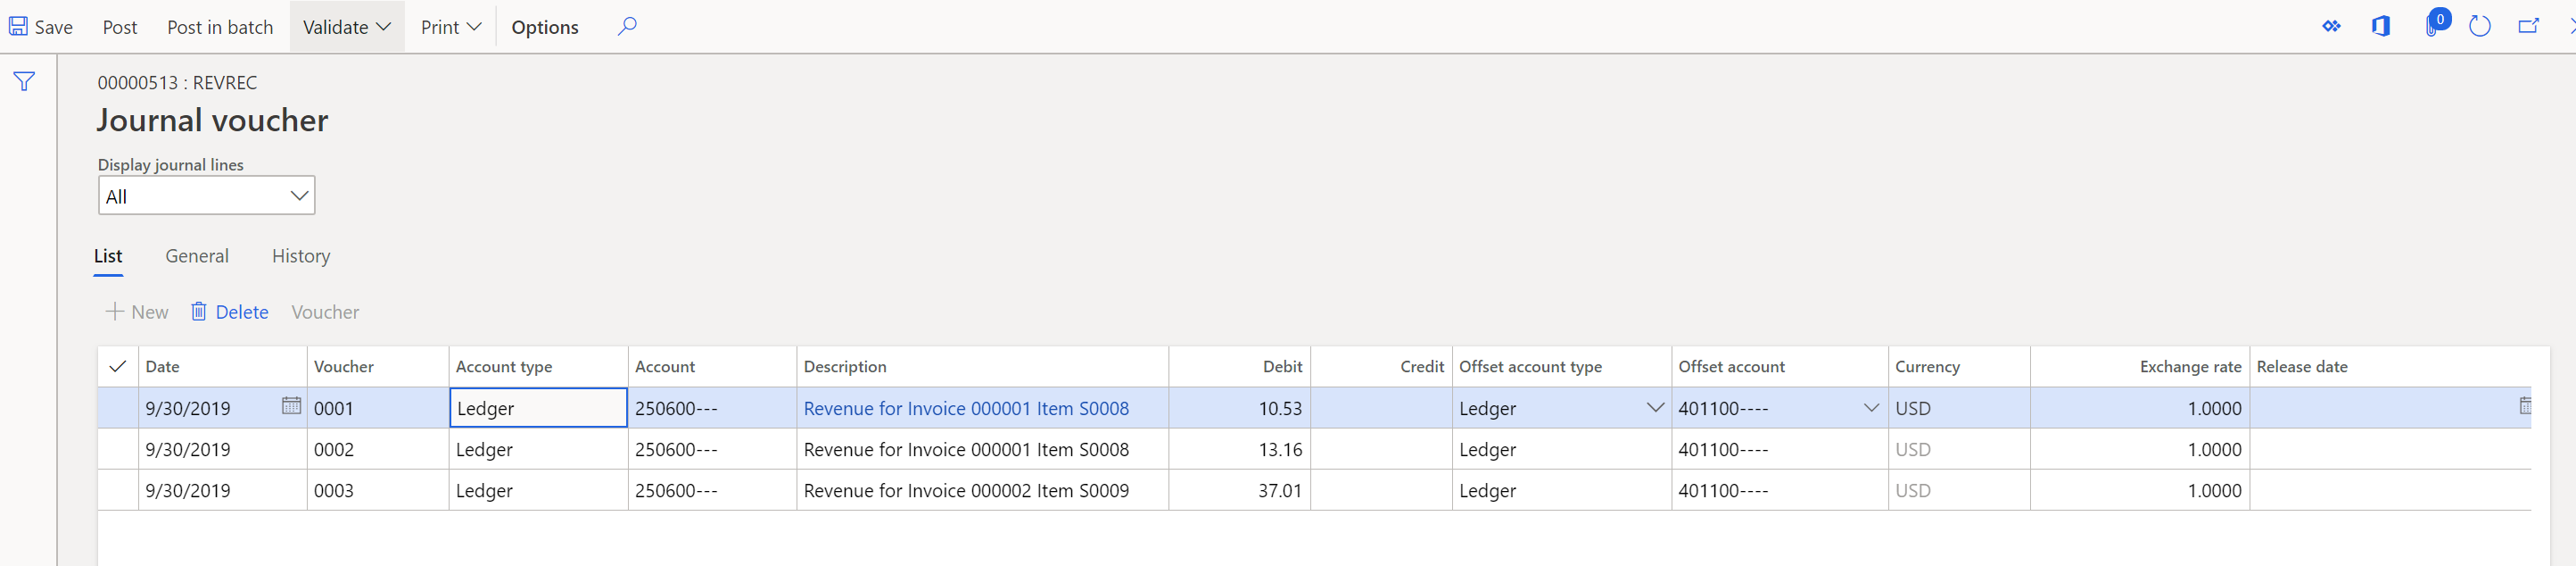This screenshot has height=566, width=2576.
Task: Expand the Display journal lines dropdown
Action: click(298, 196)
